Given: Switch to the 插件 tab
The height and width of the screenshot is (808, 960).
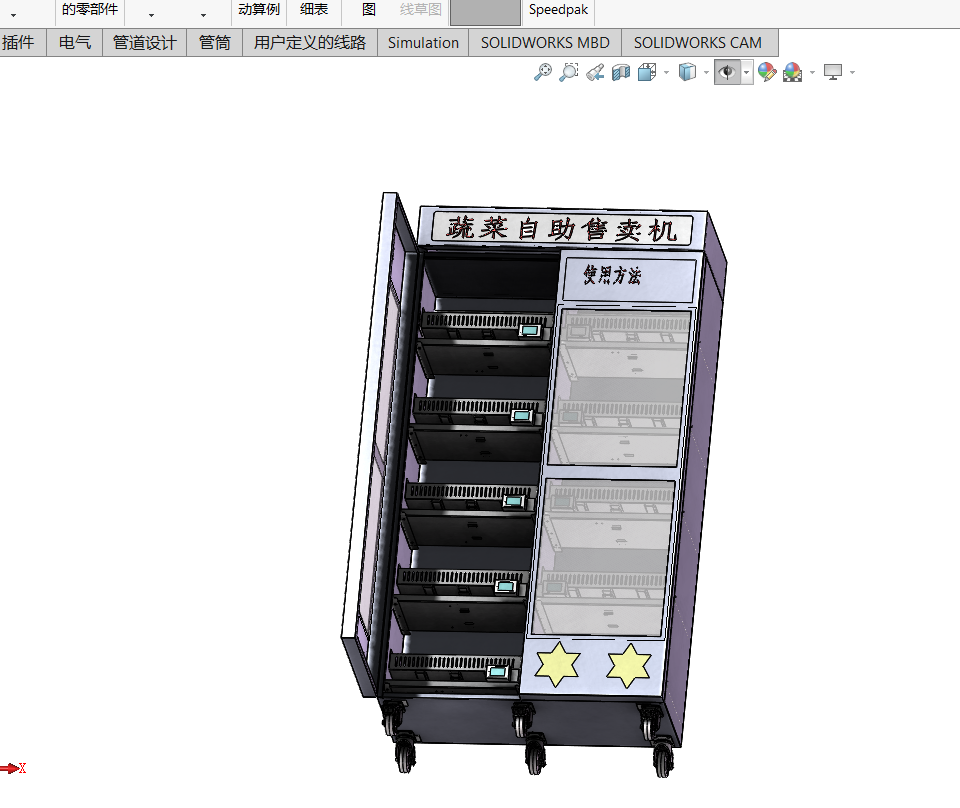Looking at the screenshot, I should (x=23, y=43).
